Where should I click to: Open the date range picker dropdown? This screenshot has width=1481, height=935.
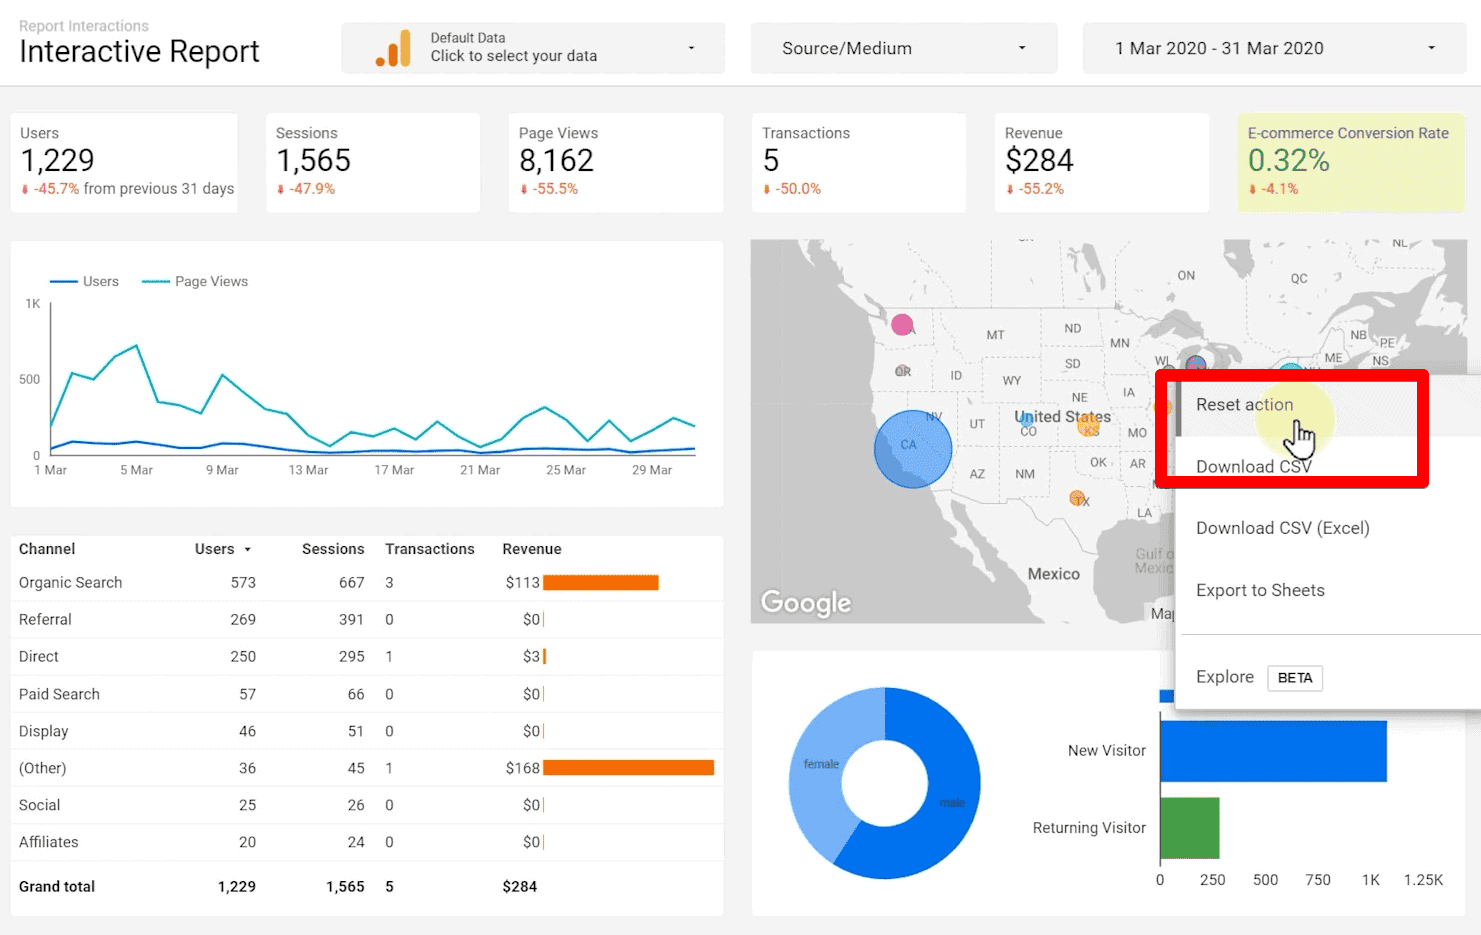[1273, 47]
